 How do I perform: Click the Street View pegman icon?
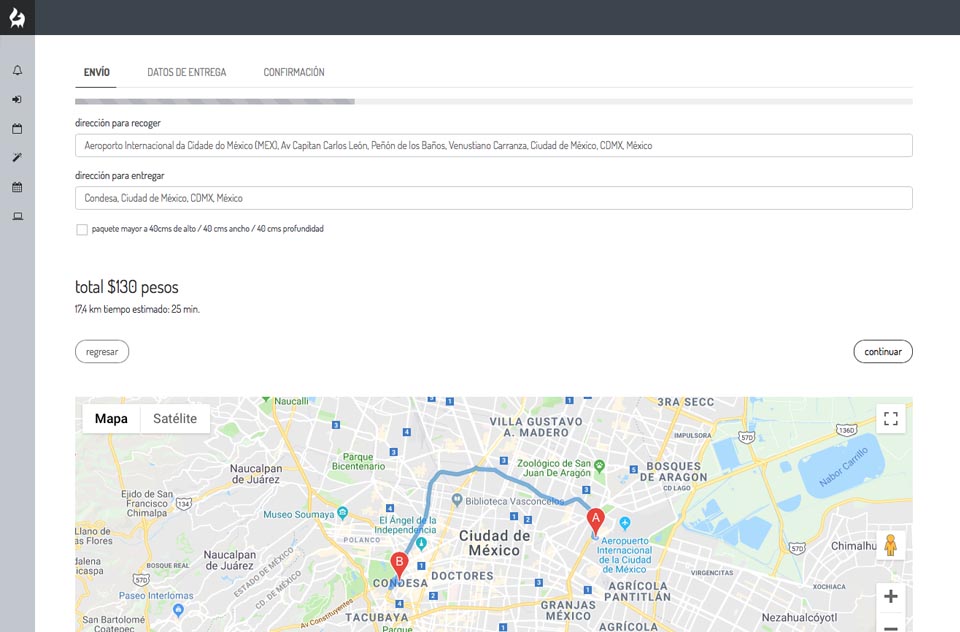point(891,545)
